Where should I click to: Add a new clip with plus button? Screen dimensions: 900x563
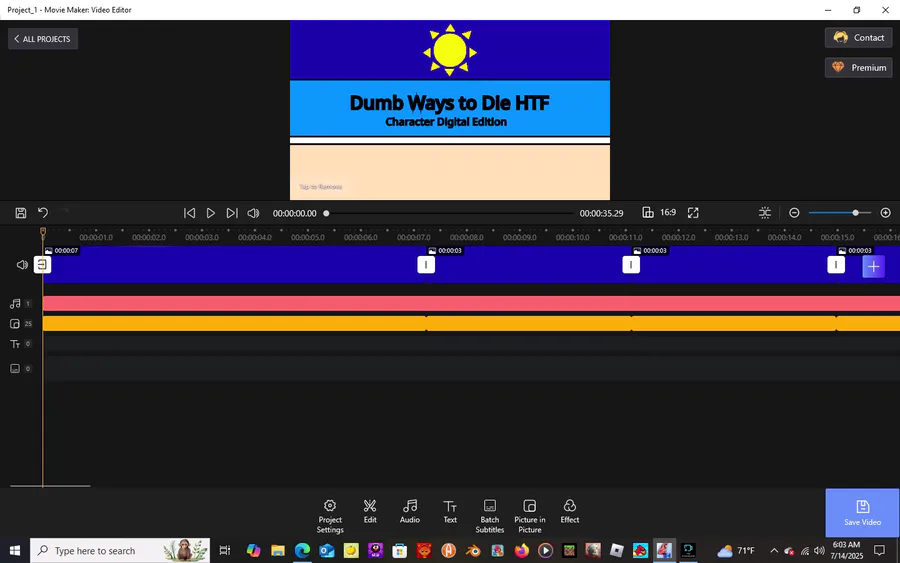pyautogui.click(x=874, y=266)
